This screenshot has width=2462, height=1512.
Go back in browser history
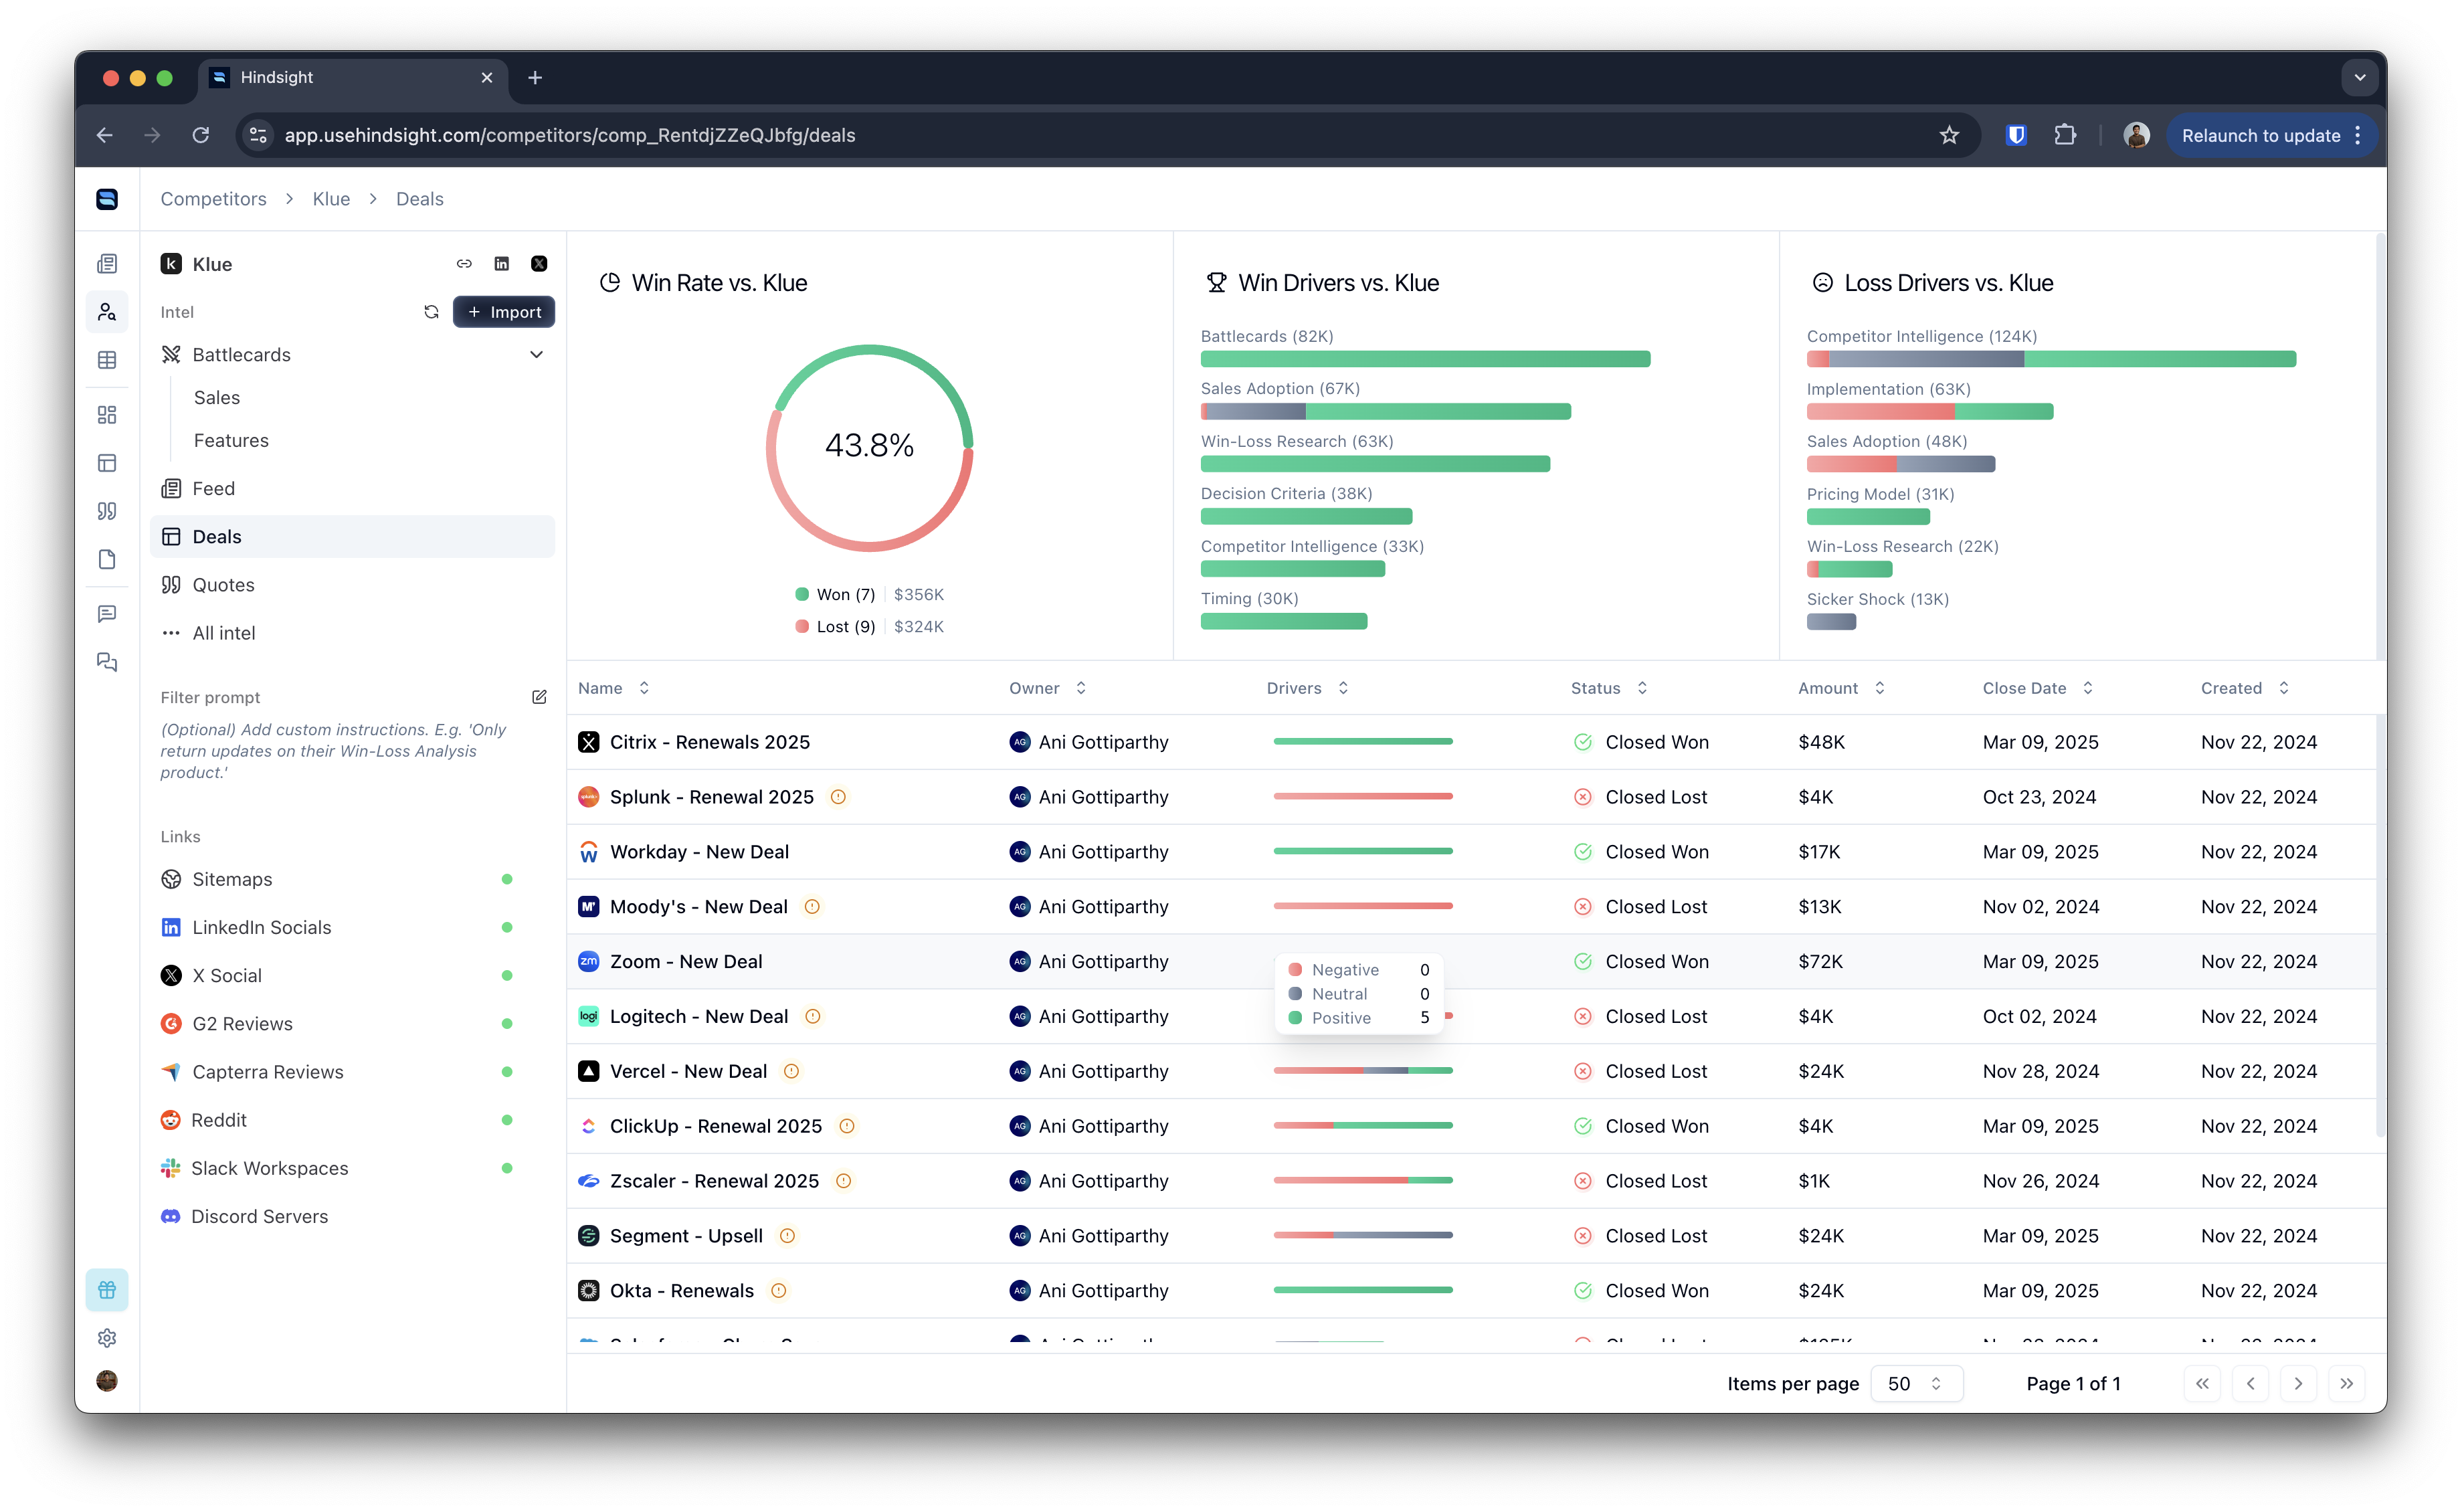[x=105, y=135]
